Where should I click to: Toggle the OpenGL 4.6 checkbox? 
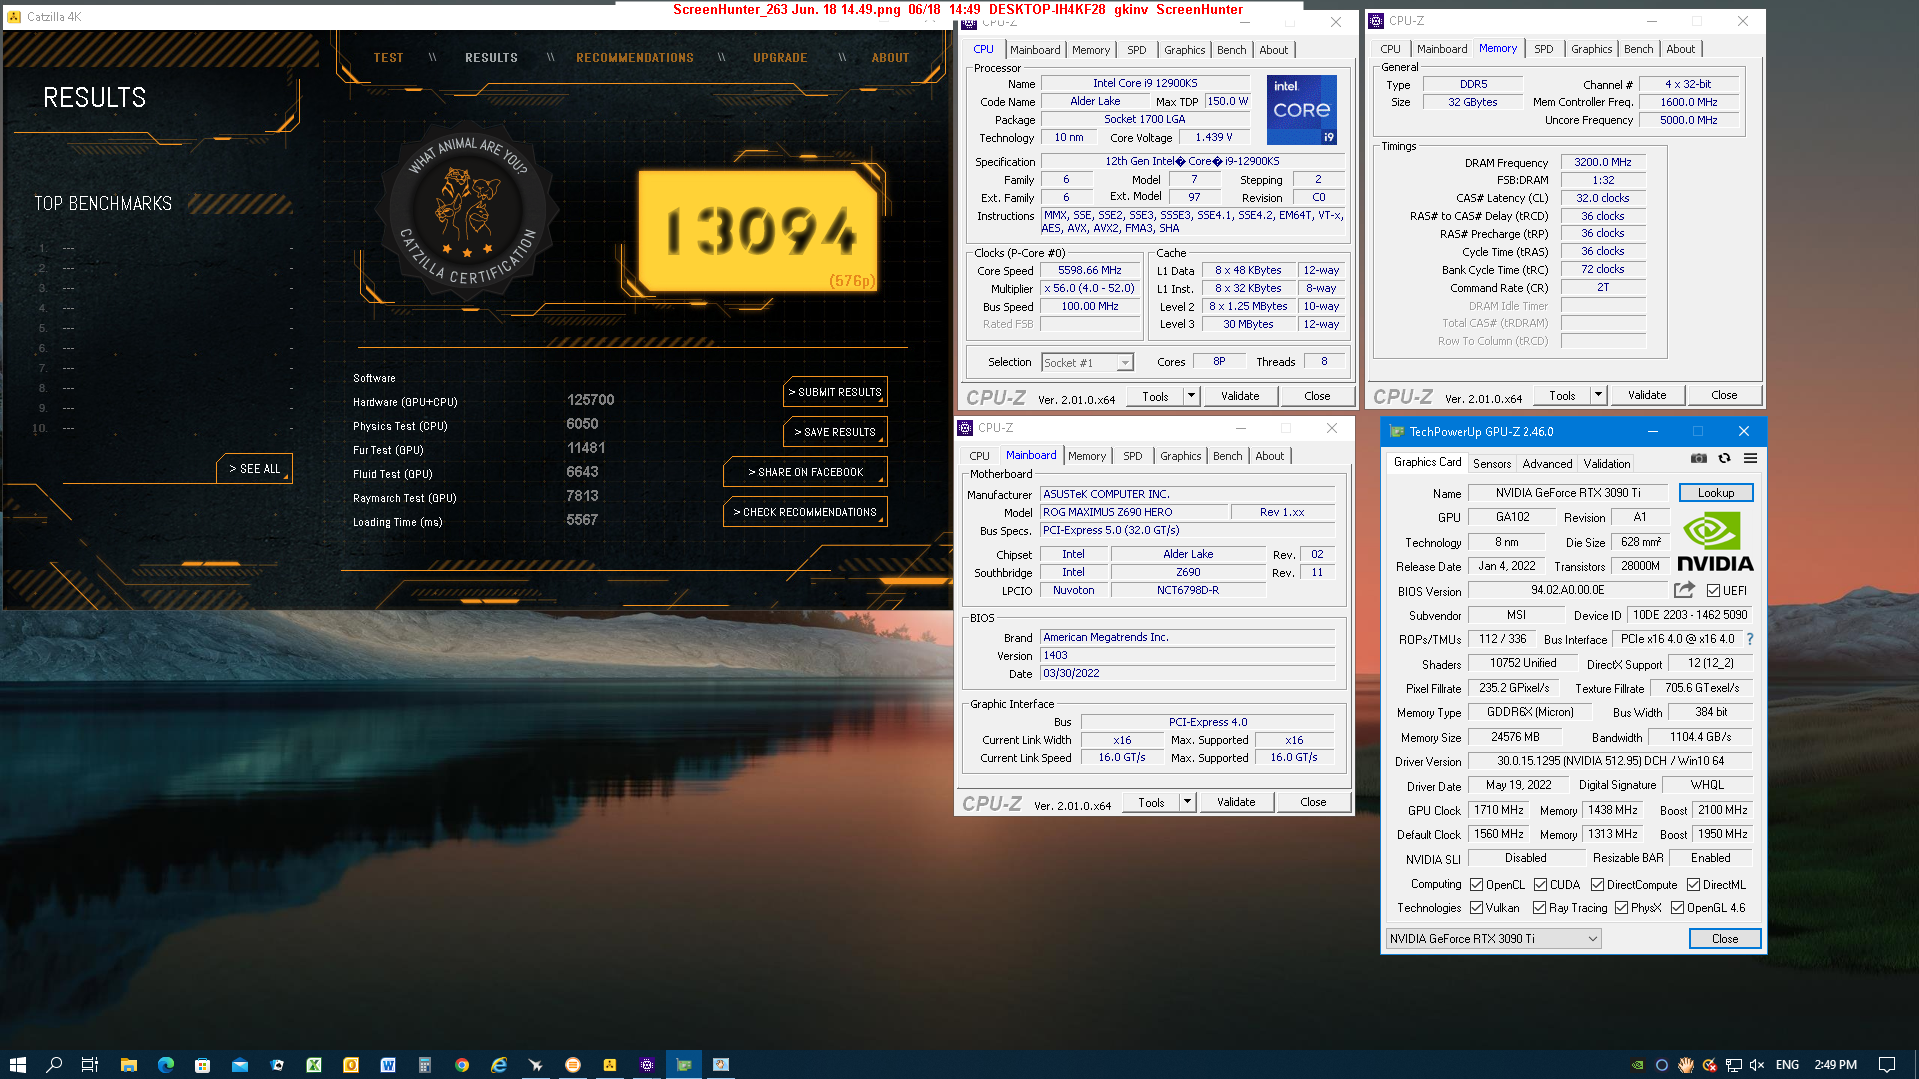tap(1677, 908)
